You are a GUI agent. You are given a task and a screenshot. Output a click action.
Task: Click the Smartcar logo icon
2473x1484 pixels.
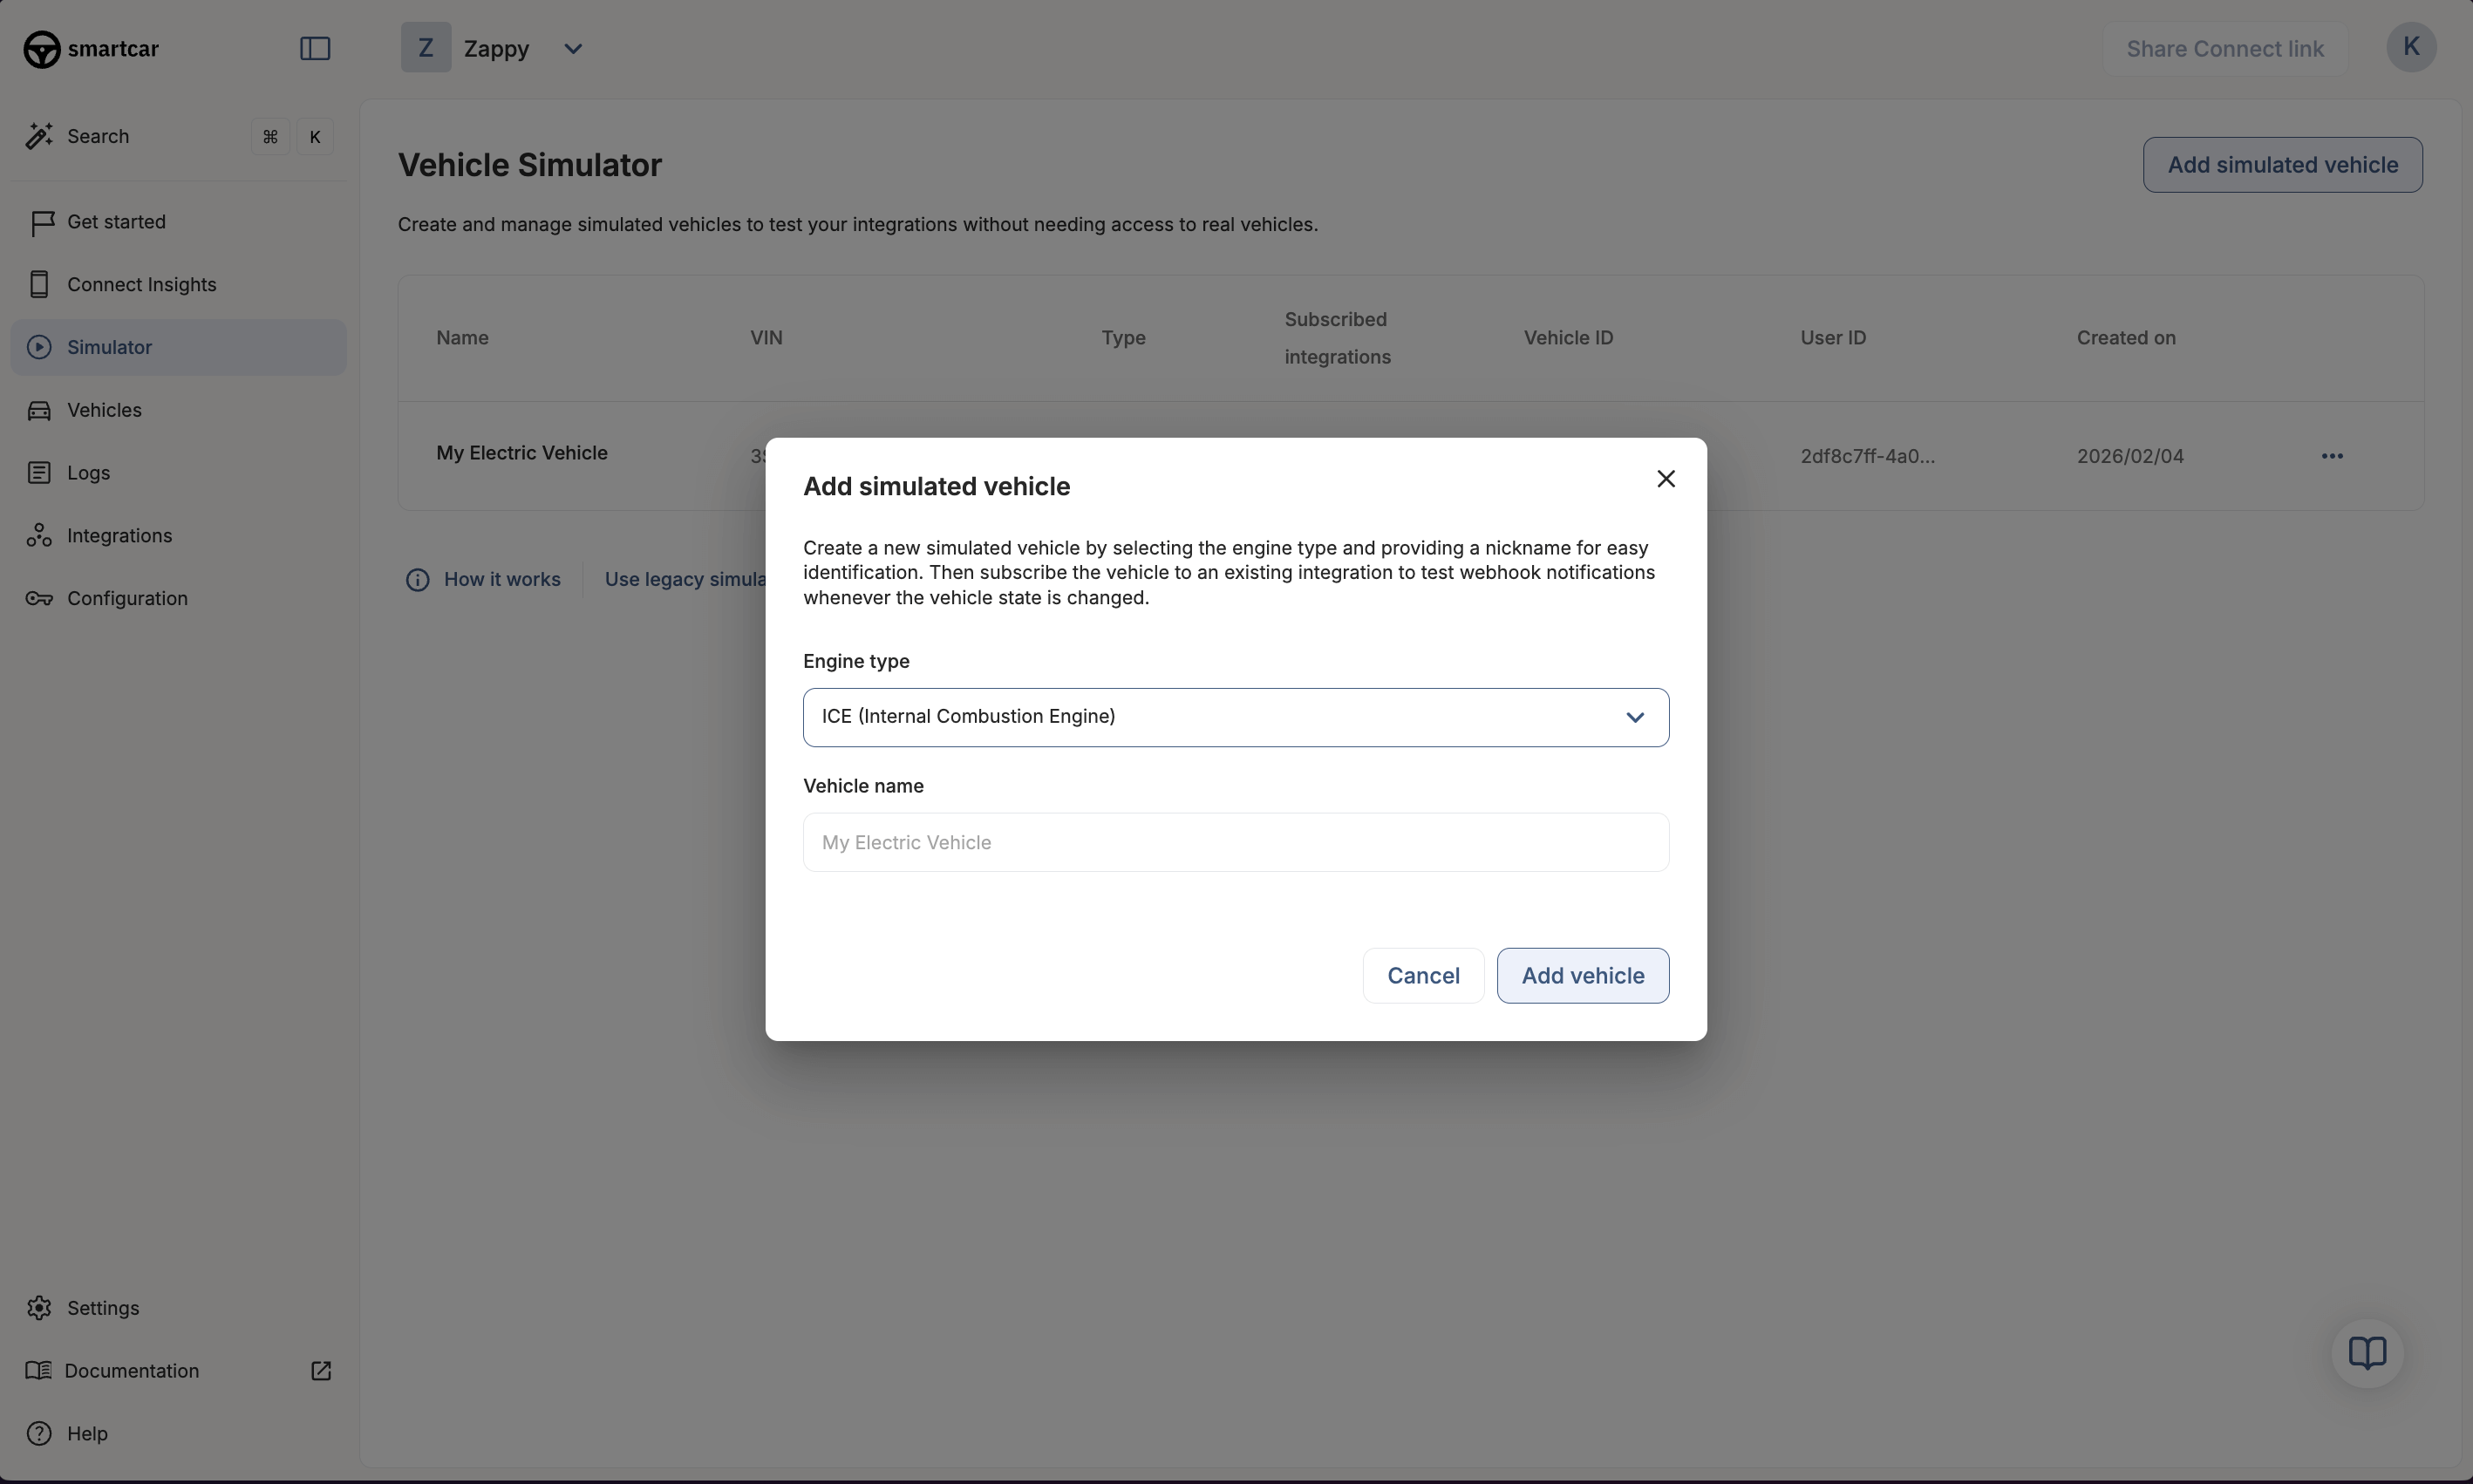coord(40,48)
